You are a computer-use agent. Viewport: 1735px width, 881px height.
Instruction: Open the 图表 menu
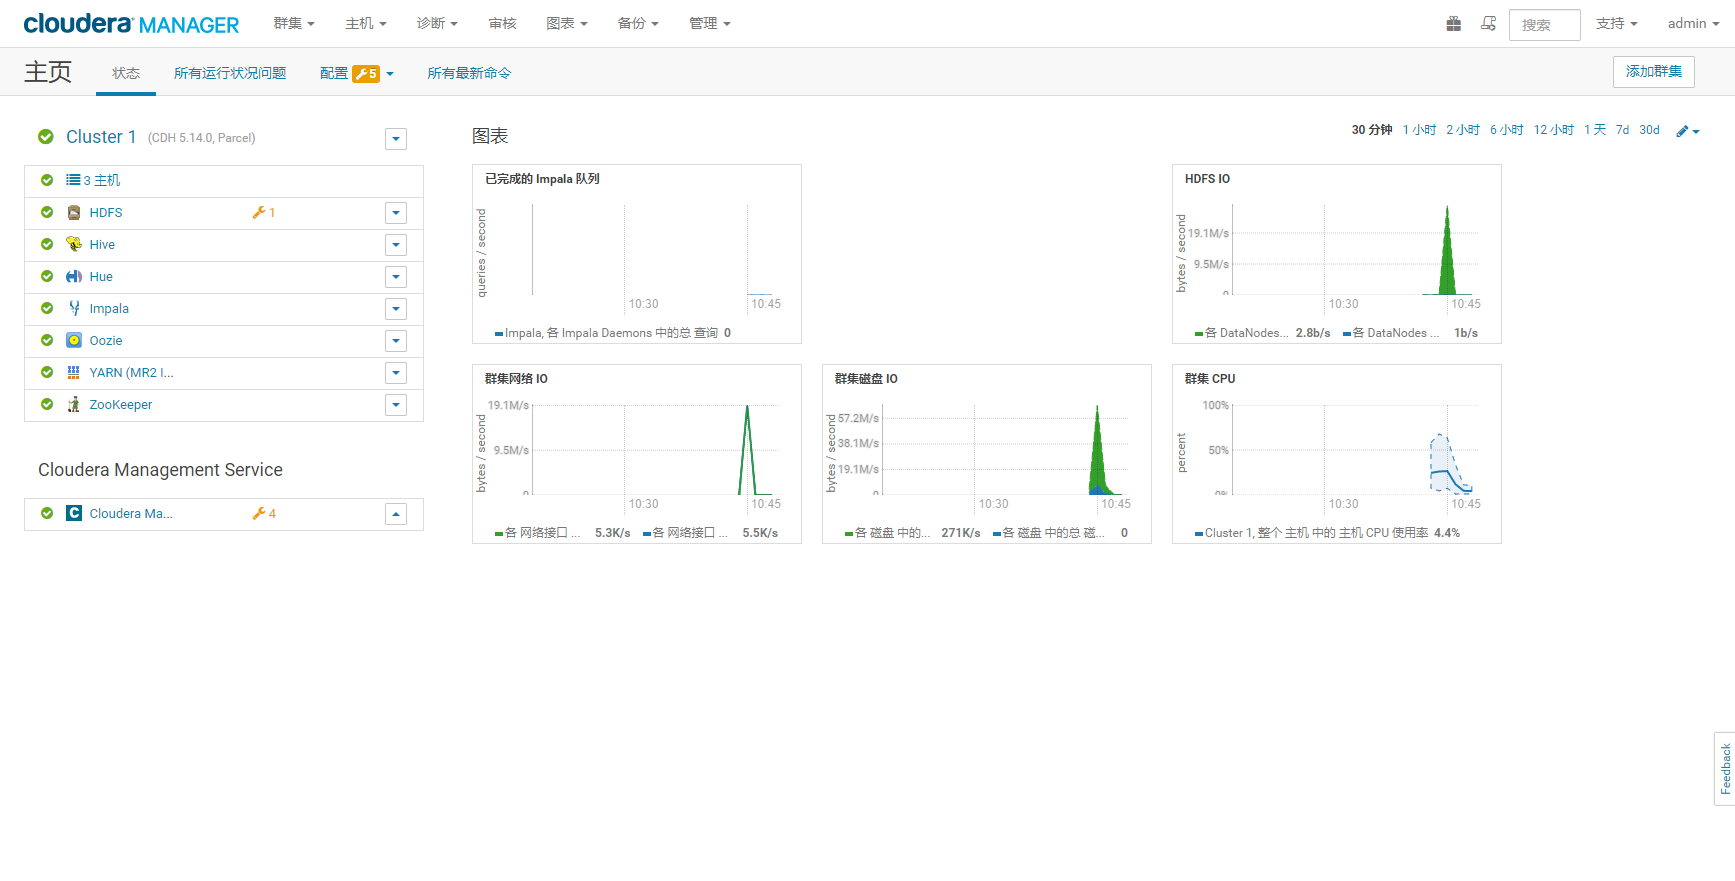pos(567,23)
